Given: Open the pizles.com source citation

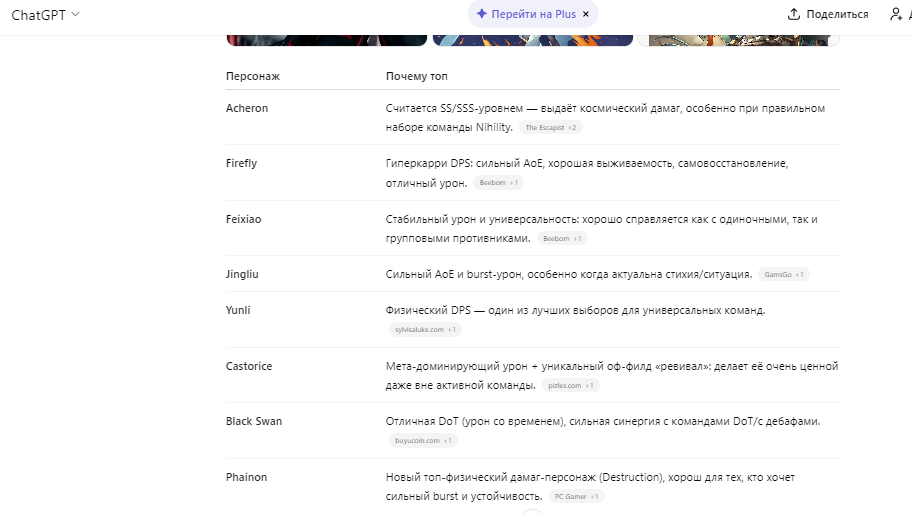Looking at the screenshot, I should (571, 385).
